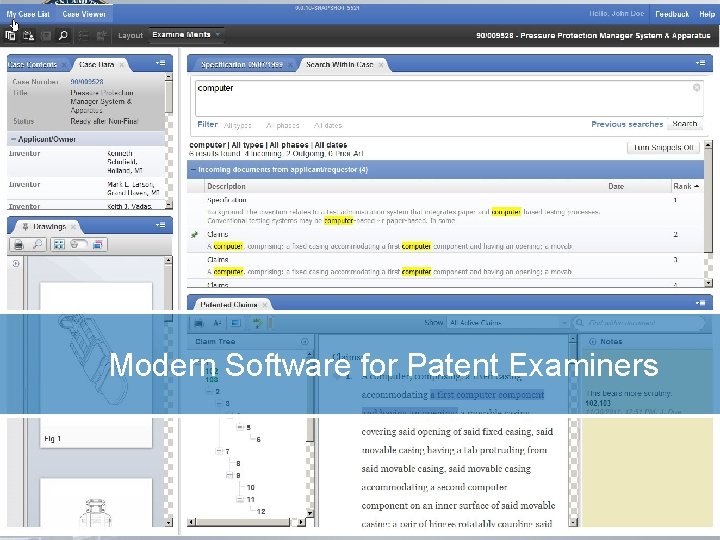Collapse claim 9 node in the Claim Tree
Screen dimensions: 720x540
click(230, 475)
